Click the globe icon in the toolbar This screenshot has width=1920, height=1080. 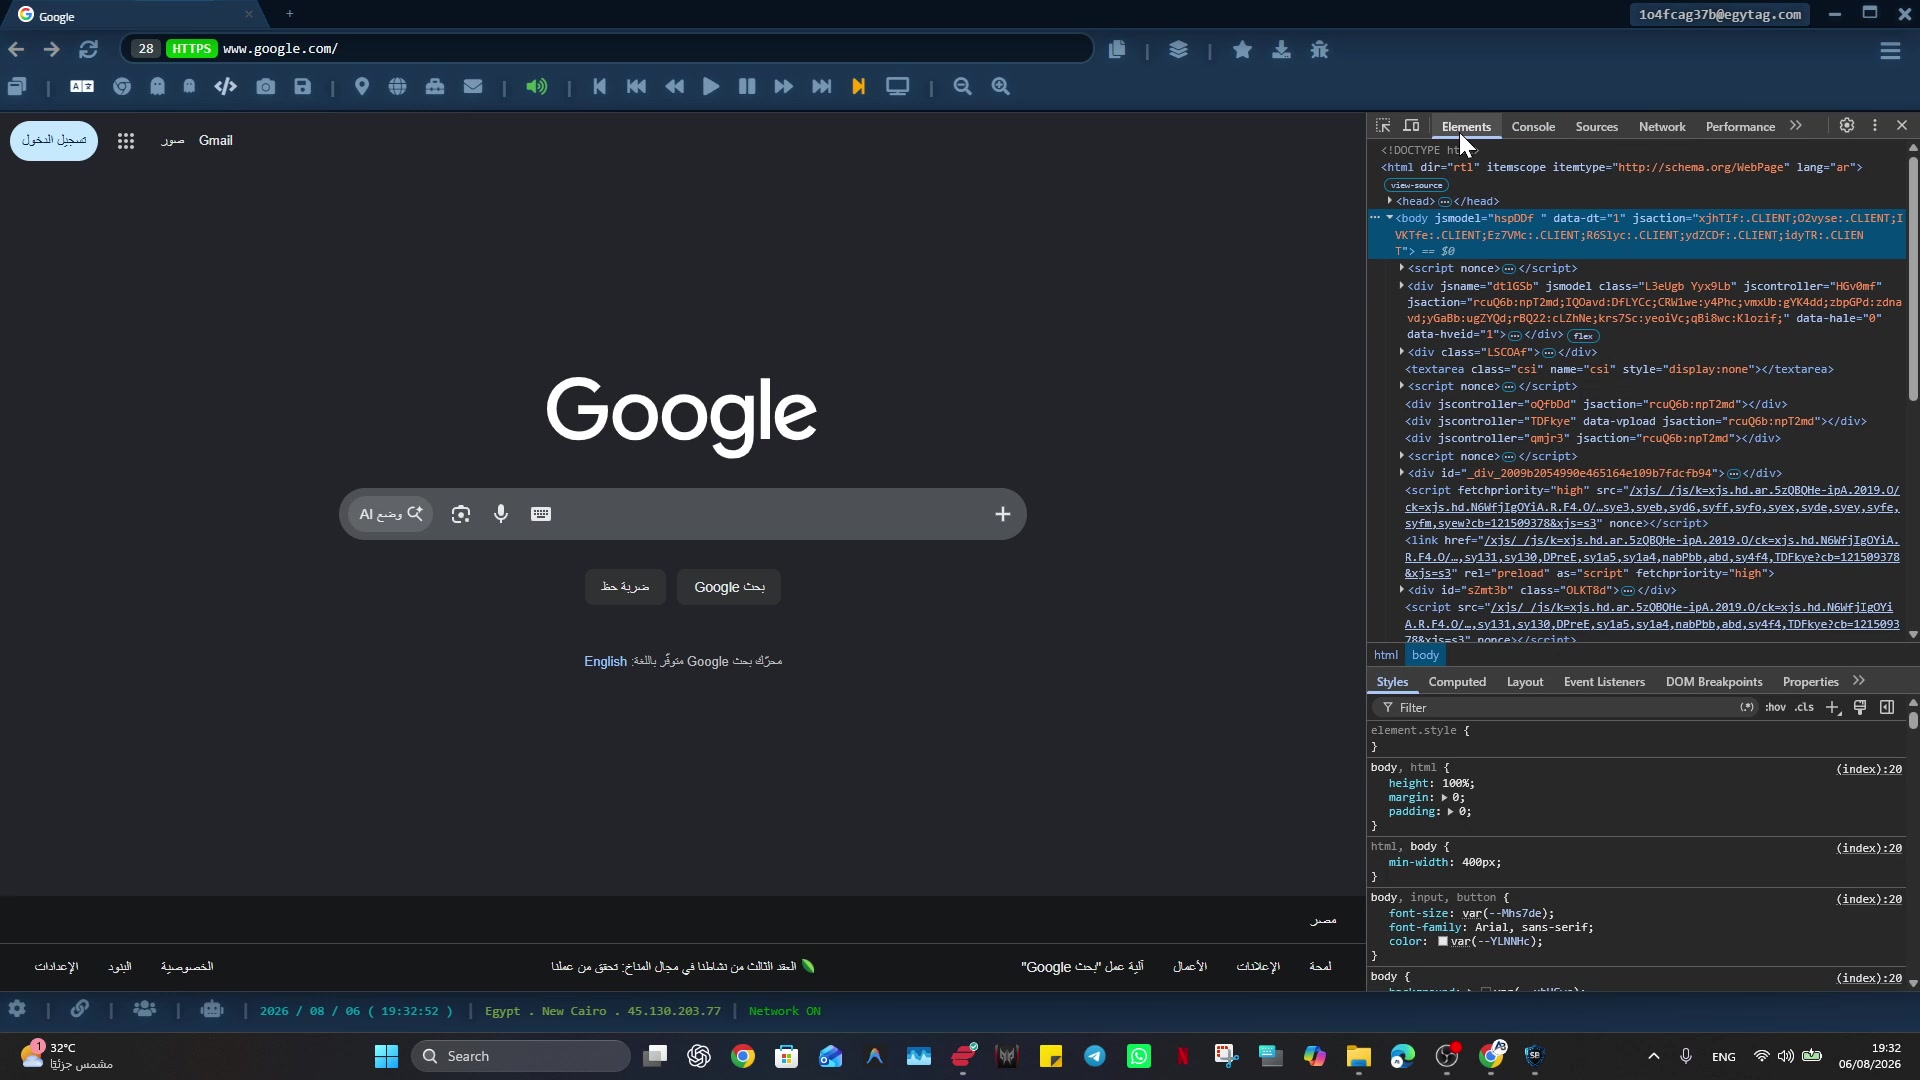pos(398,87)
